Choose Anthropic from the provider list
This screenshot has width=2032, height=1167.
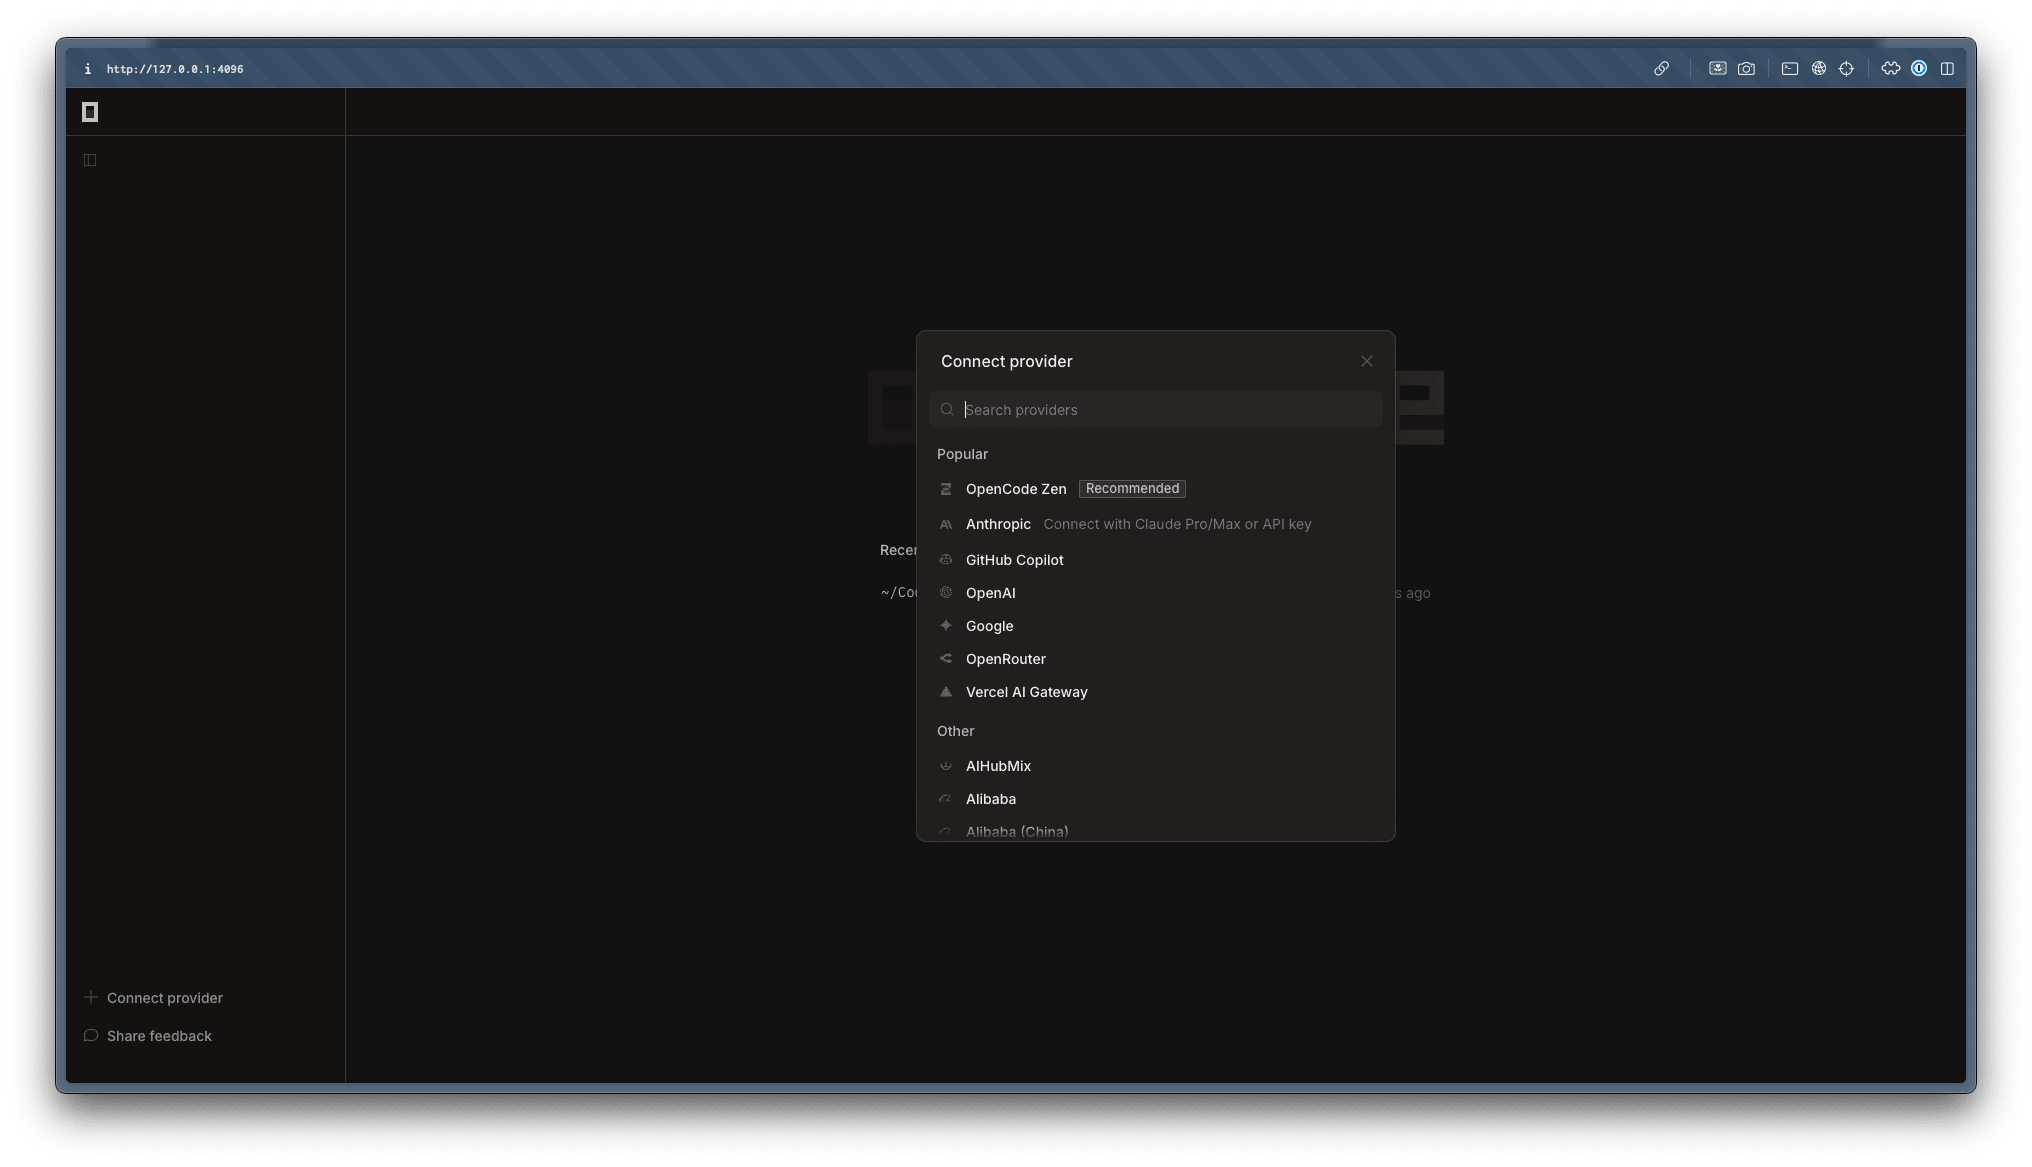998,524
